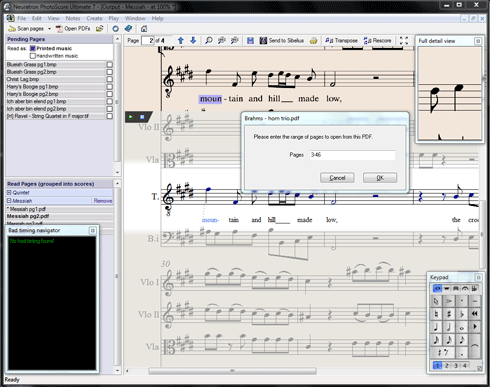This screenshot has height=387, width=490.
Task: Click the Rescore tool
Action: click(x=377, y=41)
